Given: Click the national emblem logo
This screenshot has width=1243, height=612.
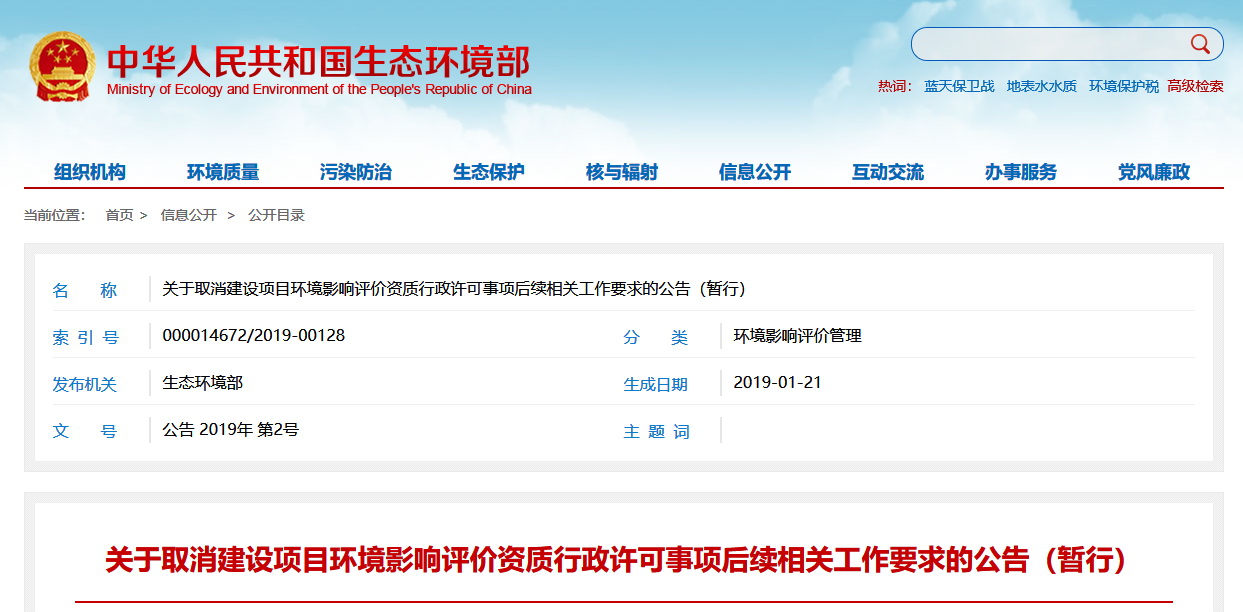Looking at the screenshot, I should [62, 66].
